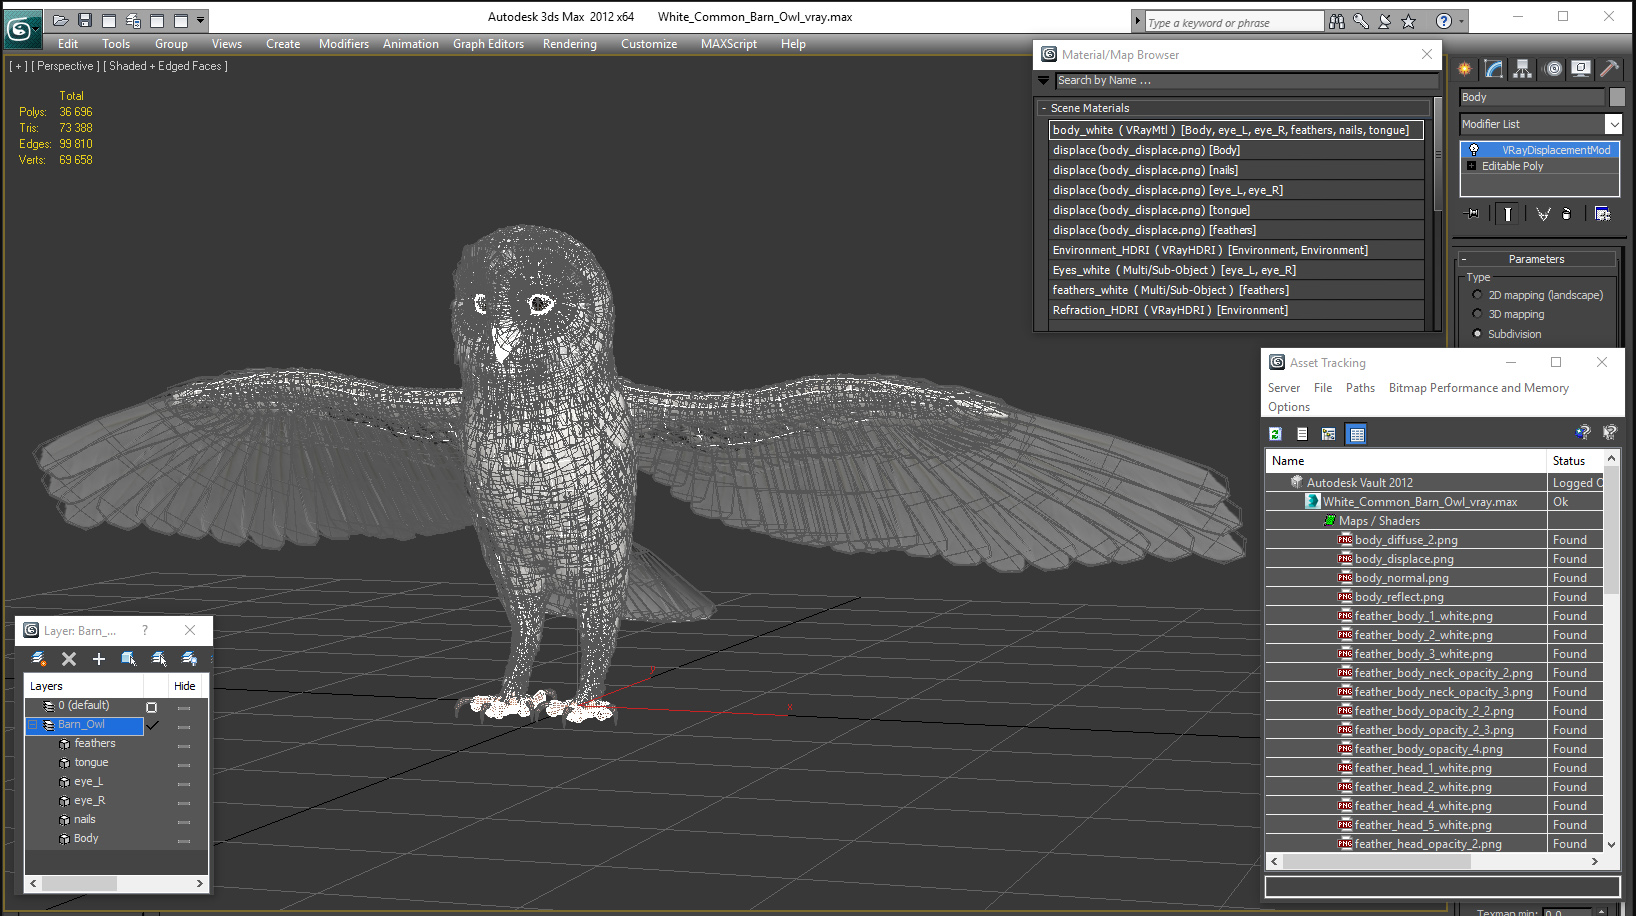Viewport: 1636px width, 916px height.
Task: Click the binoculars search icon in title bar
Action: pyautogui.click(x=1337, y=21)
